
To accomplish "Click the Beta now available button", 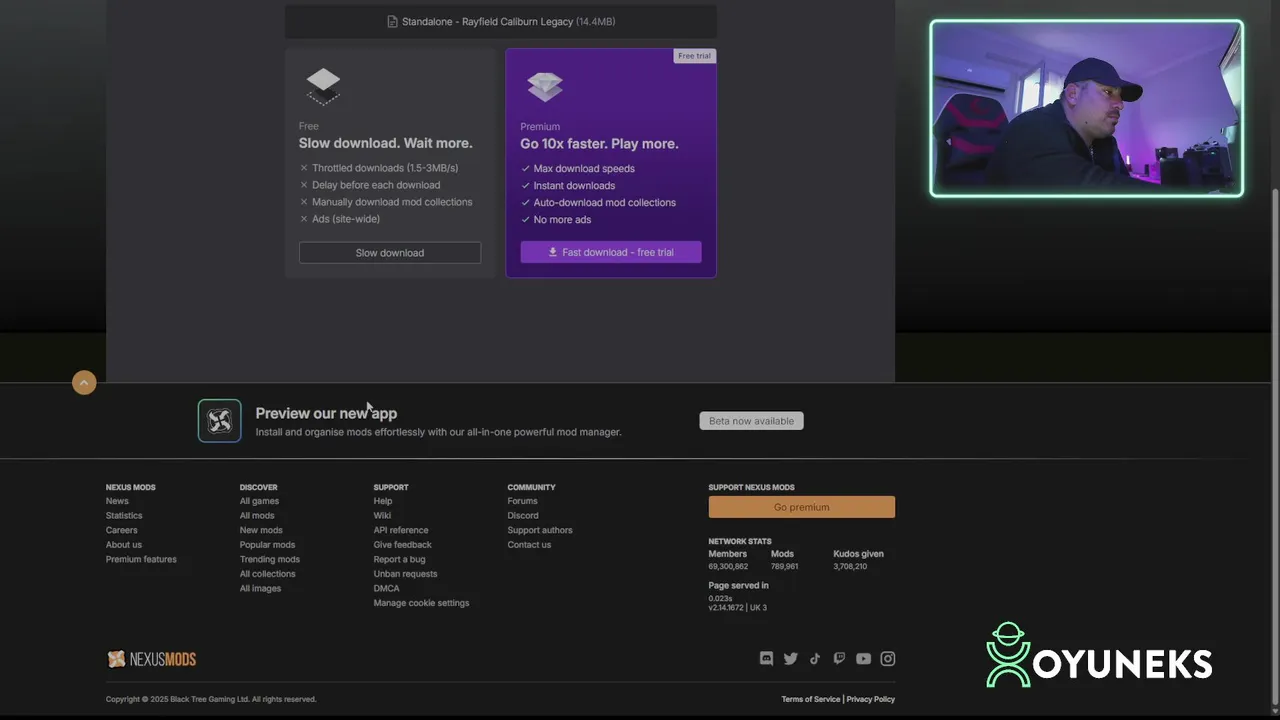I will click(751, 421).
